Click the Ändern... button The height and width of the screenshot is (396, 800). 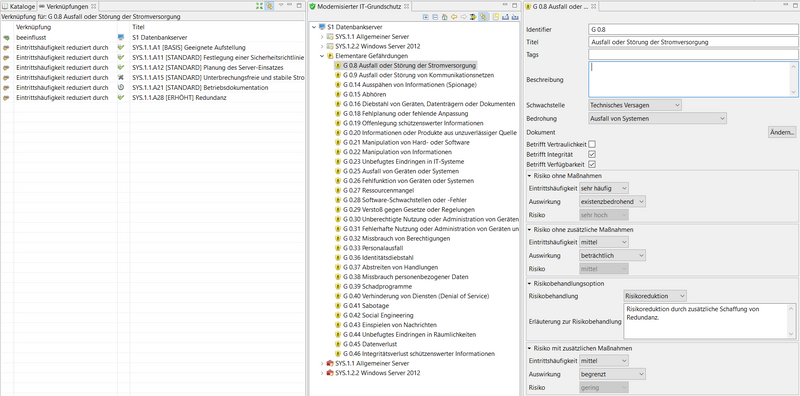tap(782, 132)
